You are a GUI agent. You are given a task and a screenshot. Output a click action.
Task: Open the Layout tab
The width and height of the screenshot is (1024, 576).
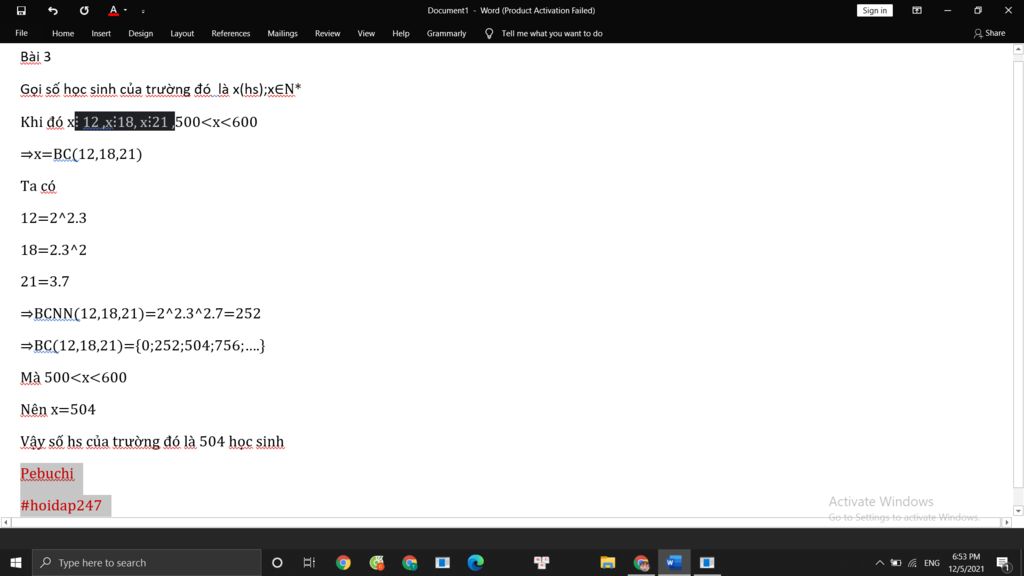(182, 33)
